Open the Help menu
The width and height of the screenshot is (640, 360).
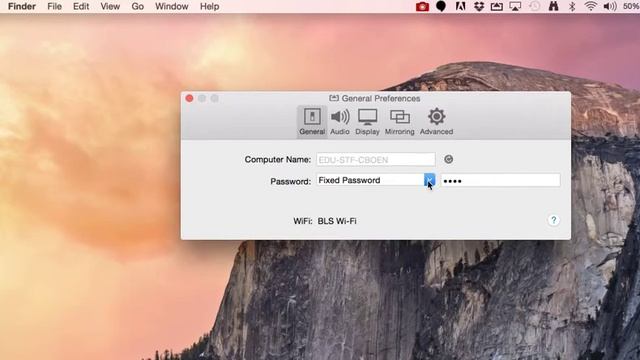point(209,7)
